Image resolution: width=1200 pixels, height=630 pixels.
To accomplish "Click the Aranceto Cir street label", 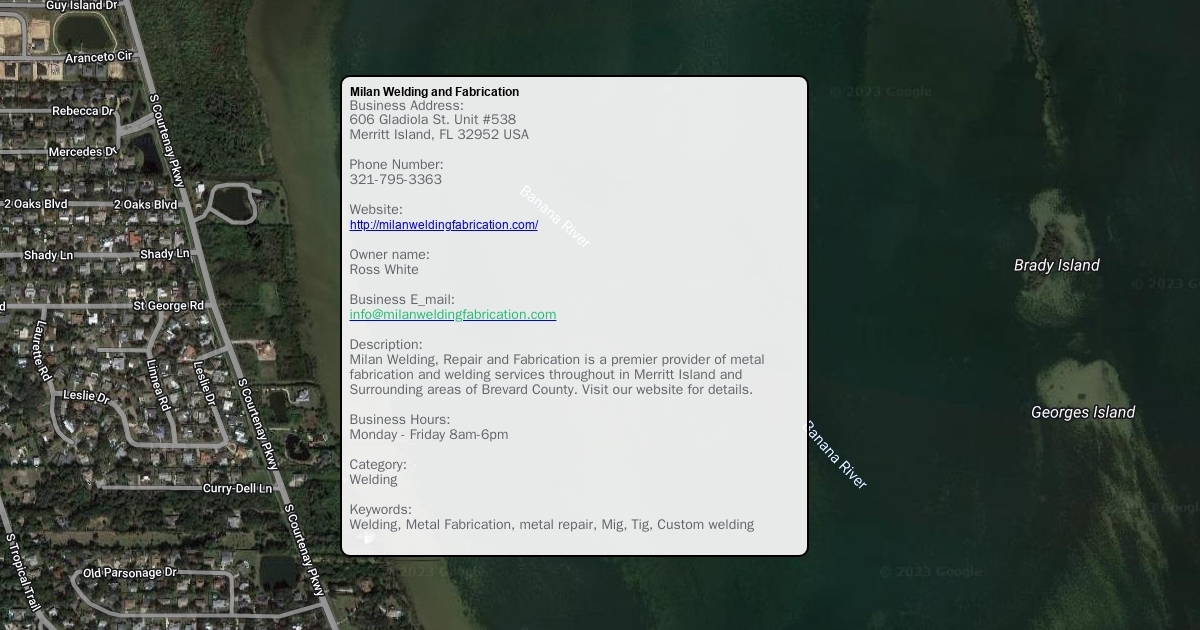I will click(x=99, y=58).
